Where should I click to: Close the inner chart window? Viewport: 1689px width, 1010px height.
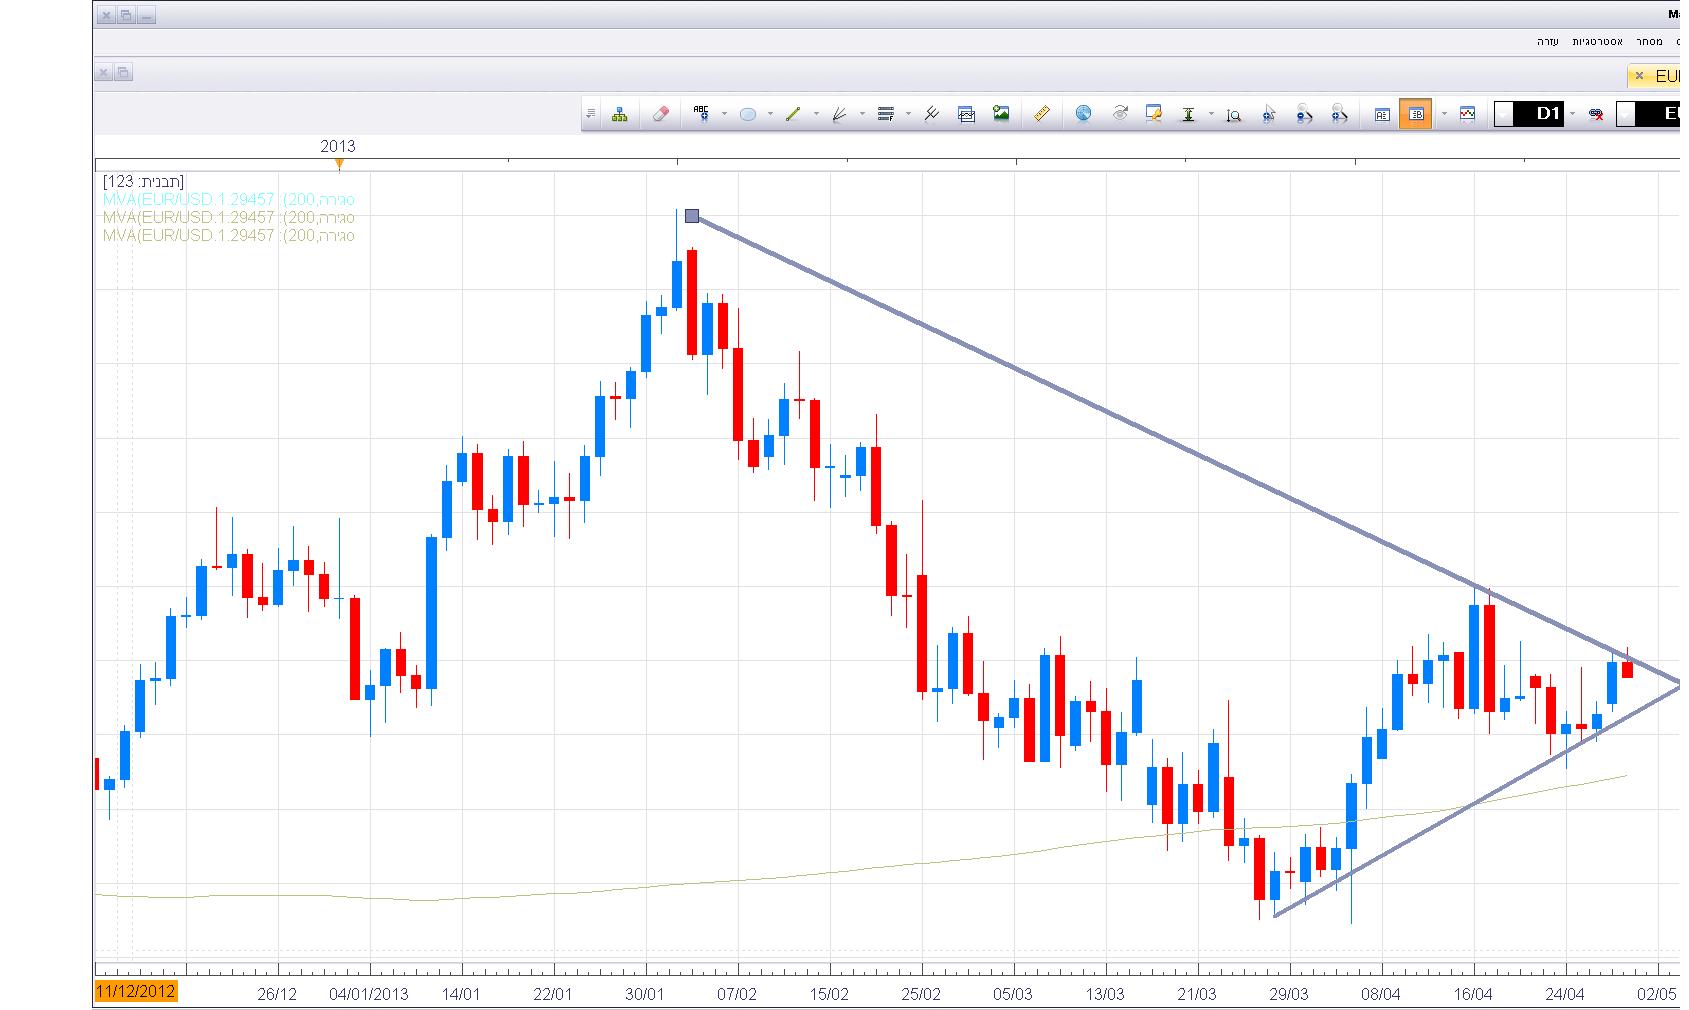point(104,73)
